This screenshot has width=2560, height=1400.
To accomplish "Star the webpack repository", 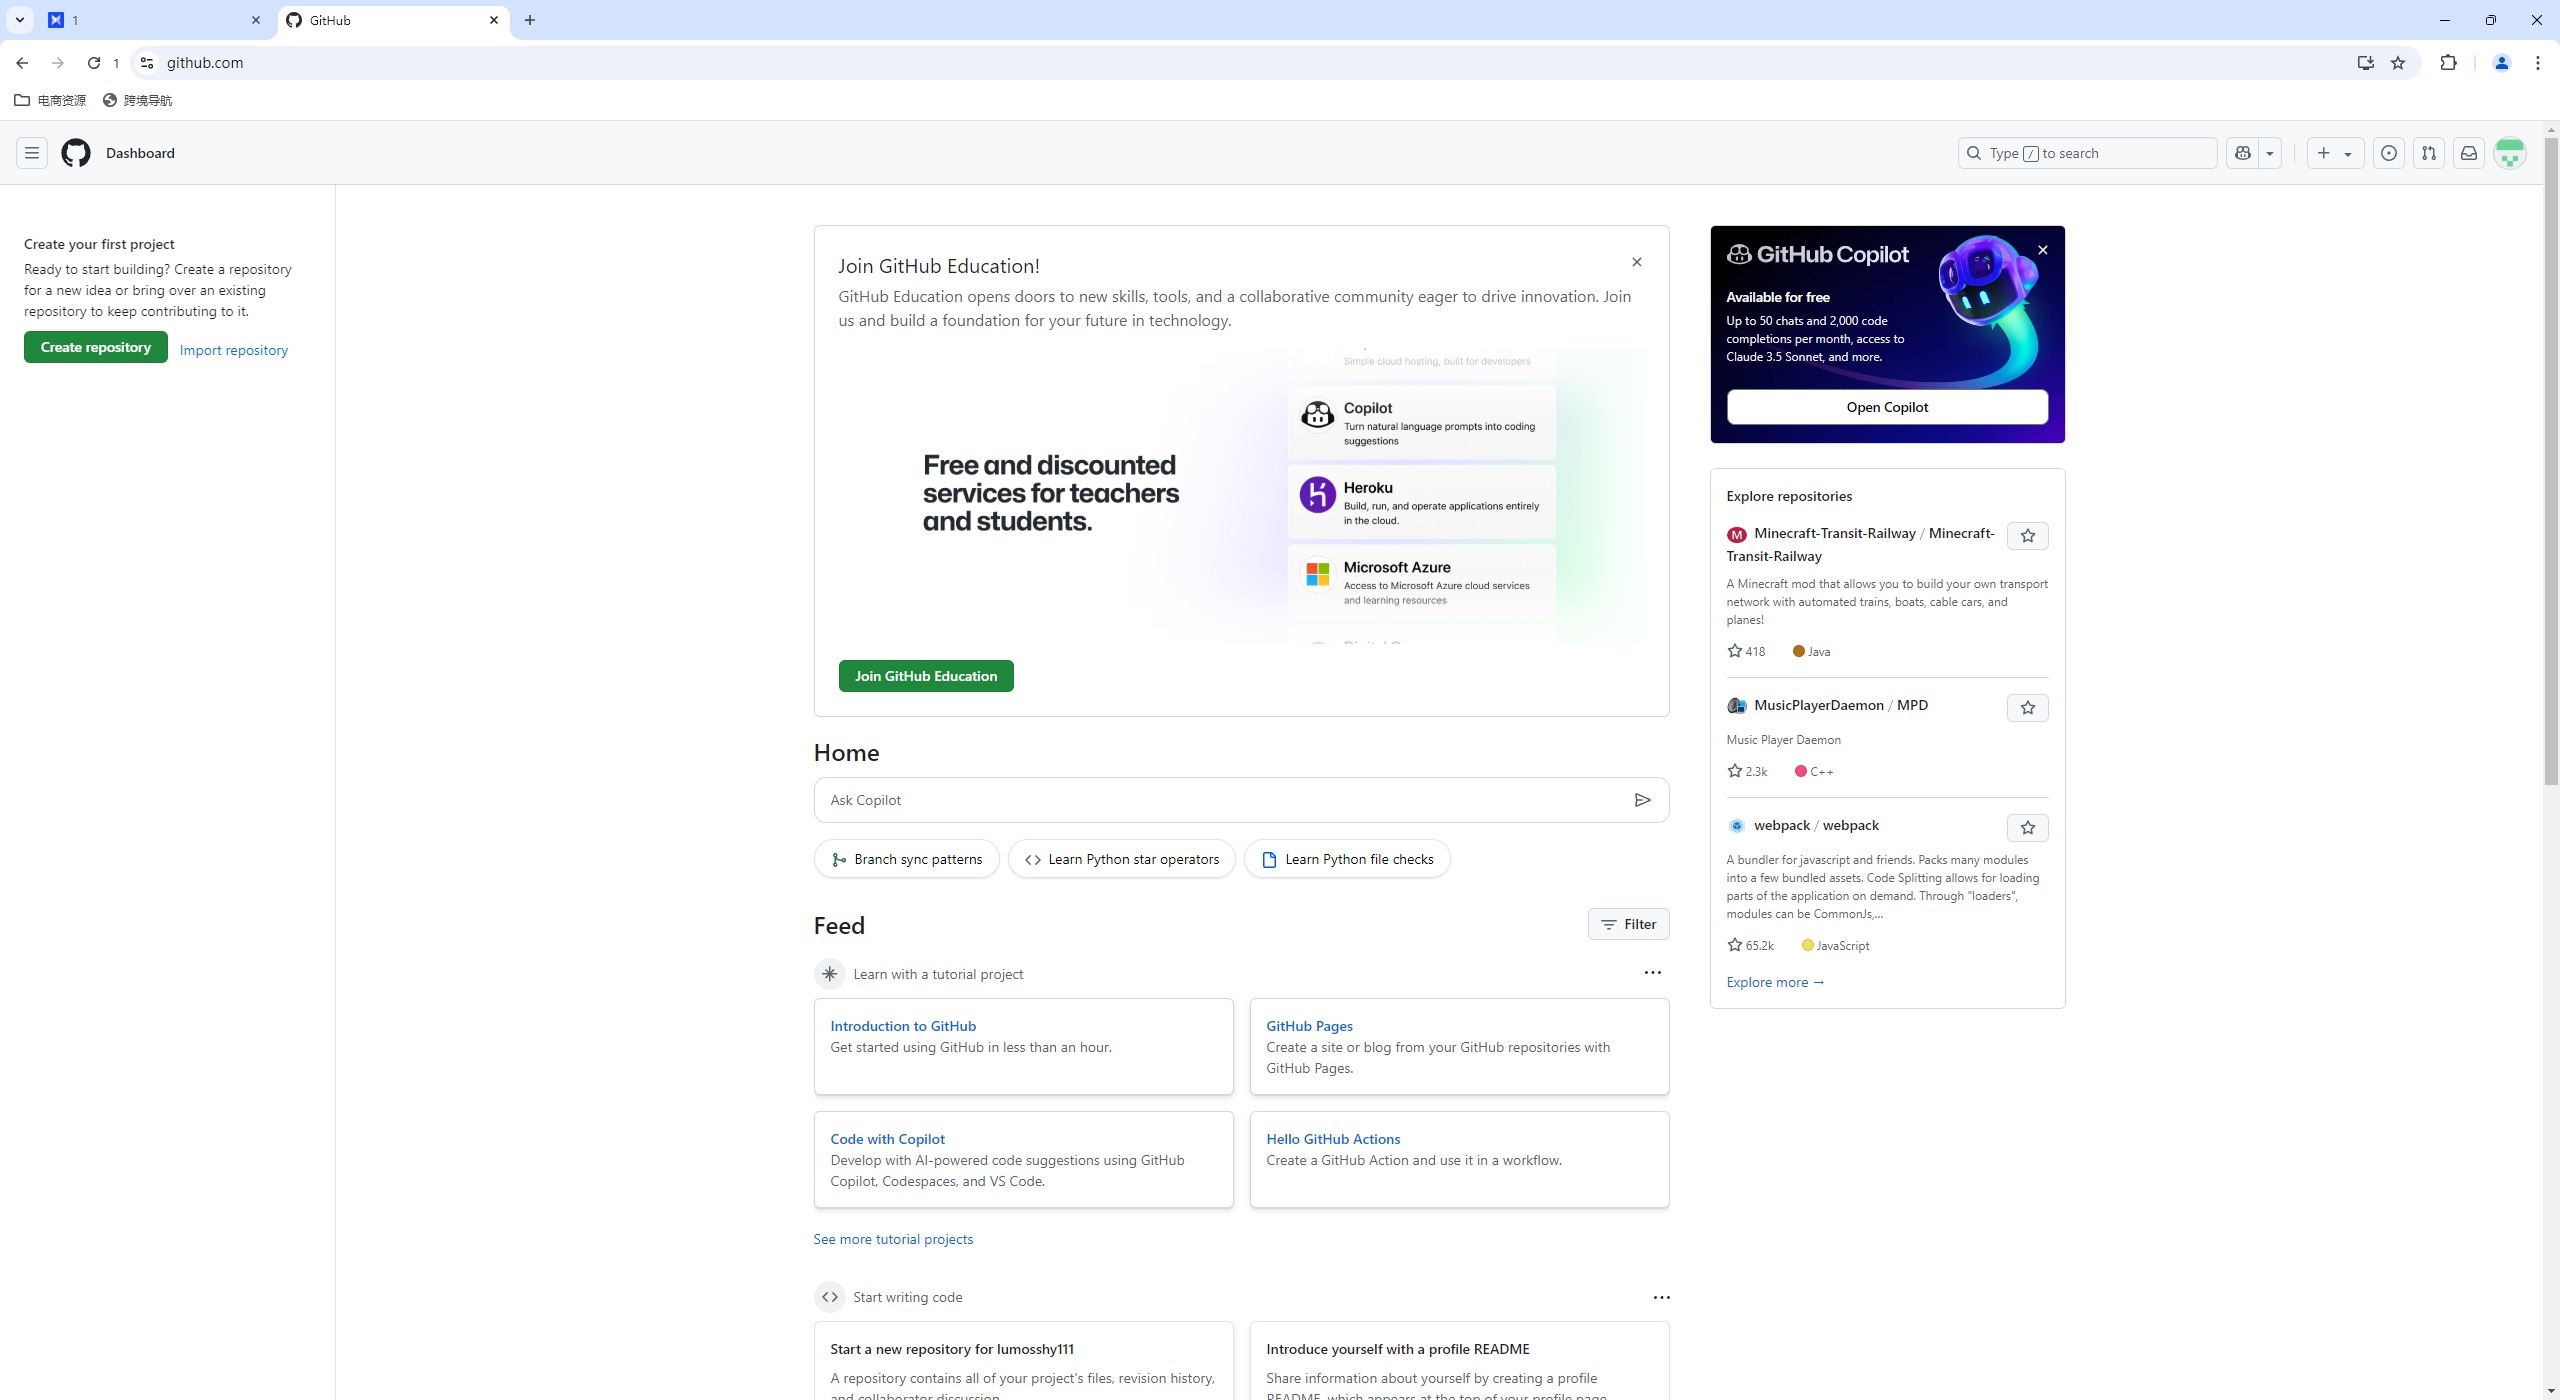I will [x=2027, y=828].
